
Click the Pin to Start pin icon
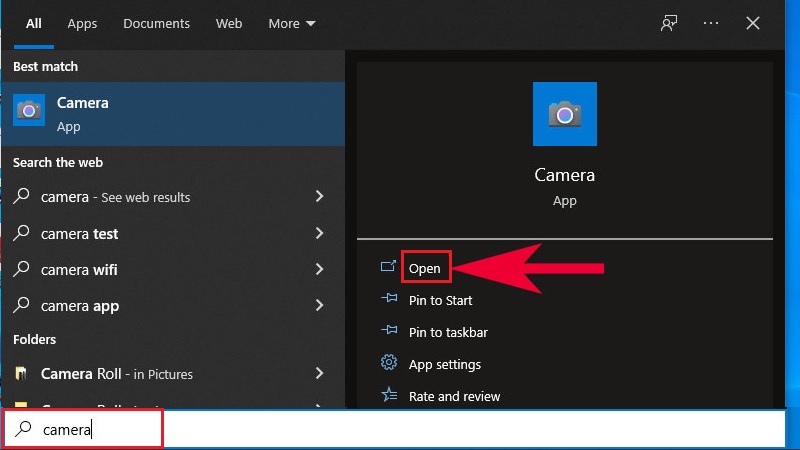pos(389,298)
